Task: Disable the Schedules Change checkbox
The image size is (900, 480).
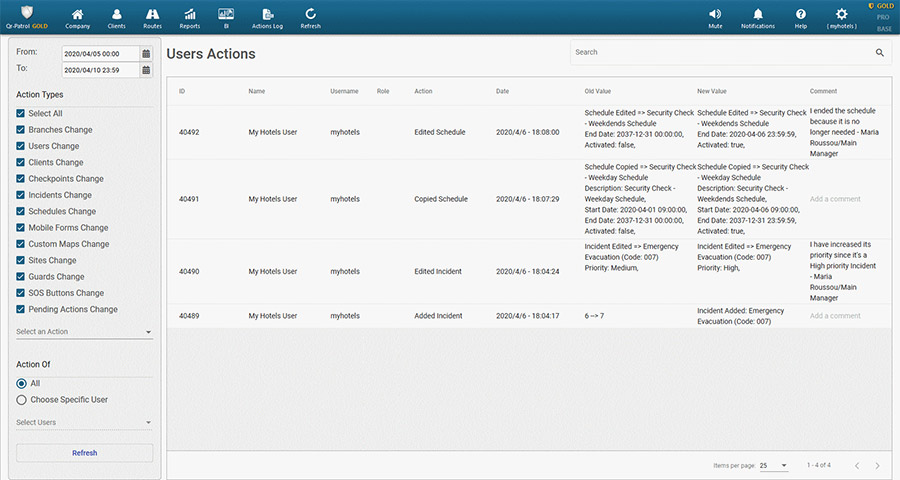Action: [21, 211]
